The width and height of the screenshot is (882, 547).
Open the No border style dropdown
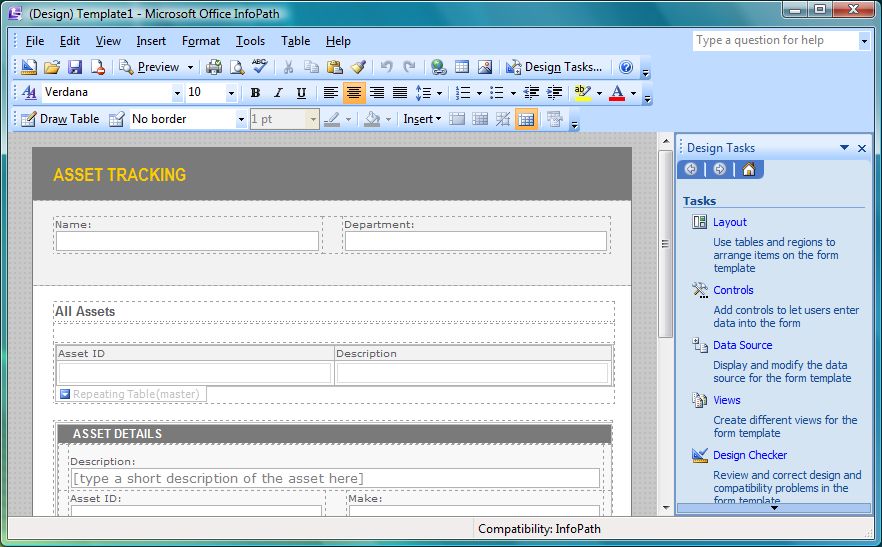click(x=241, y=119)
